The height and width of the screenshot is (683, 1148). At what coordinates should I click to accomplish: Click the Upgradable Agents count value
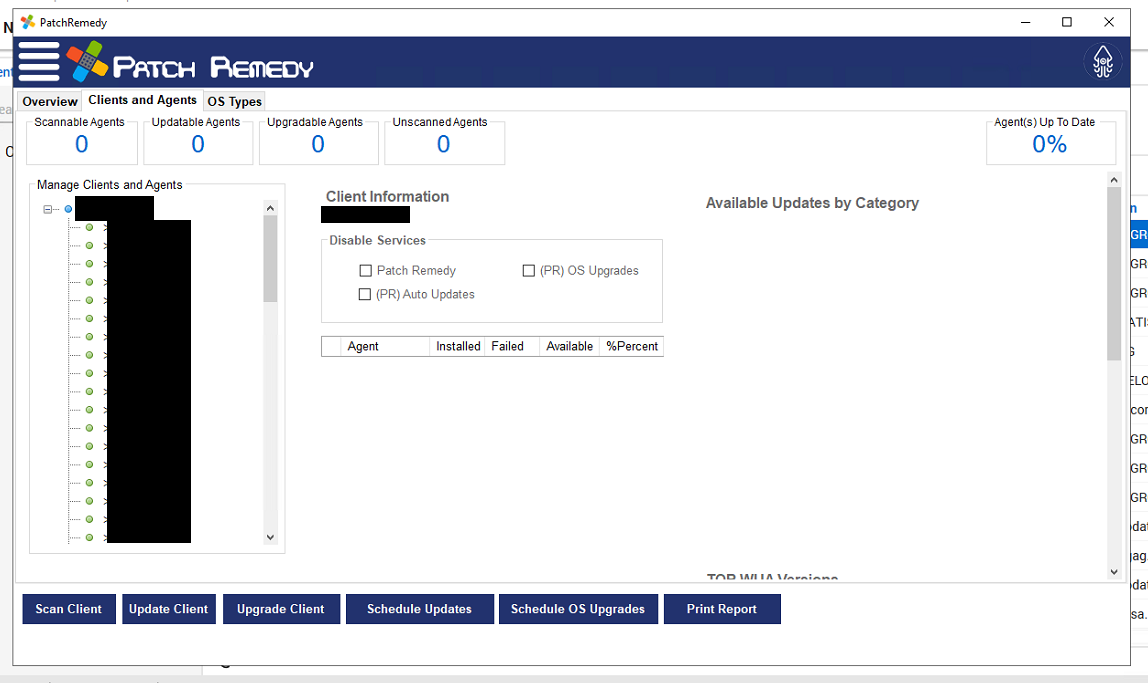[x=318, y=144]
